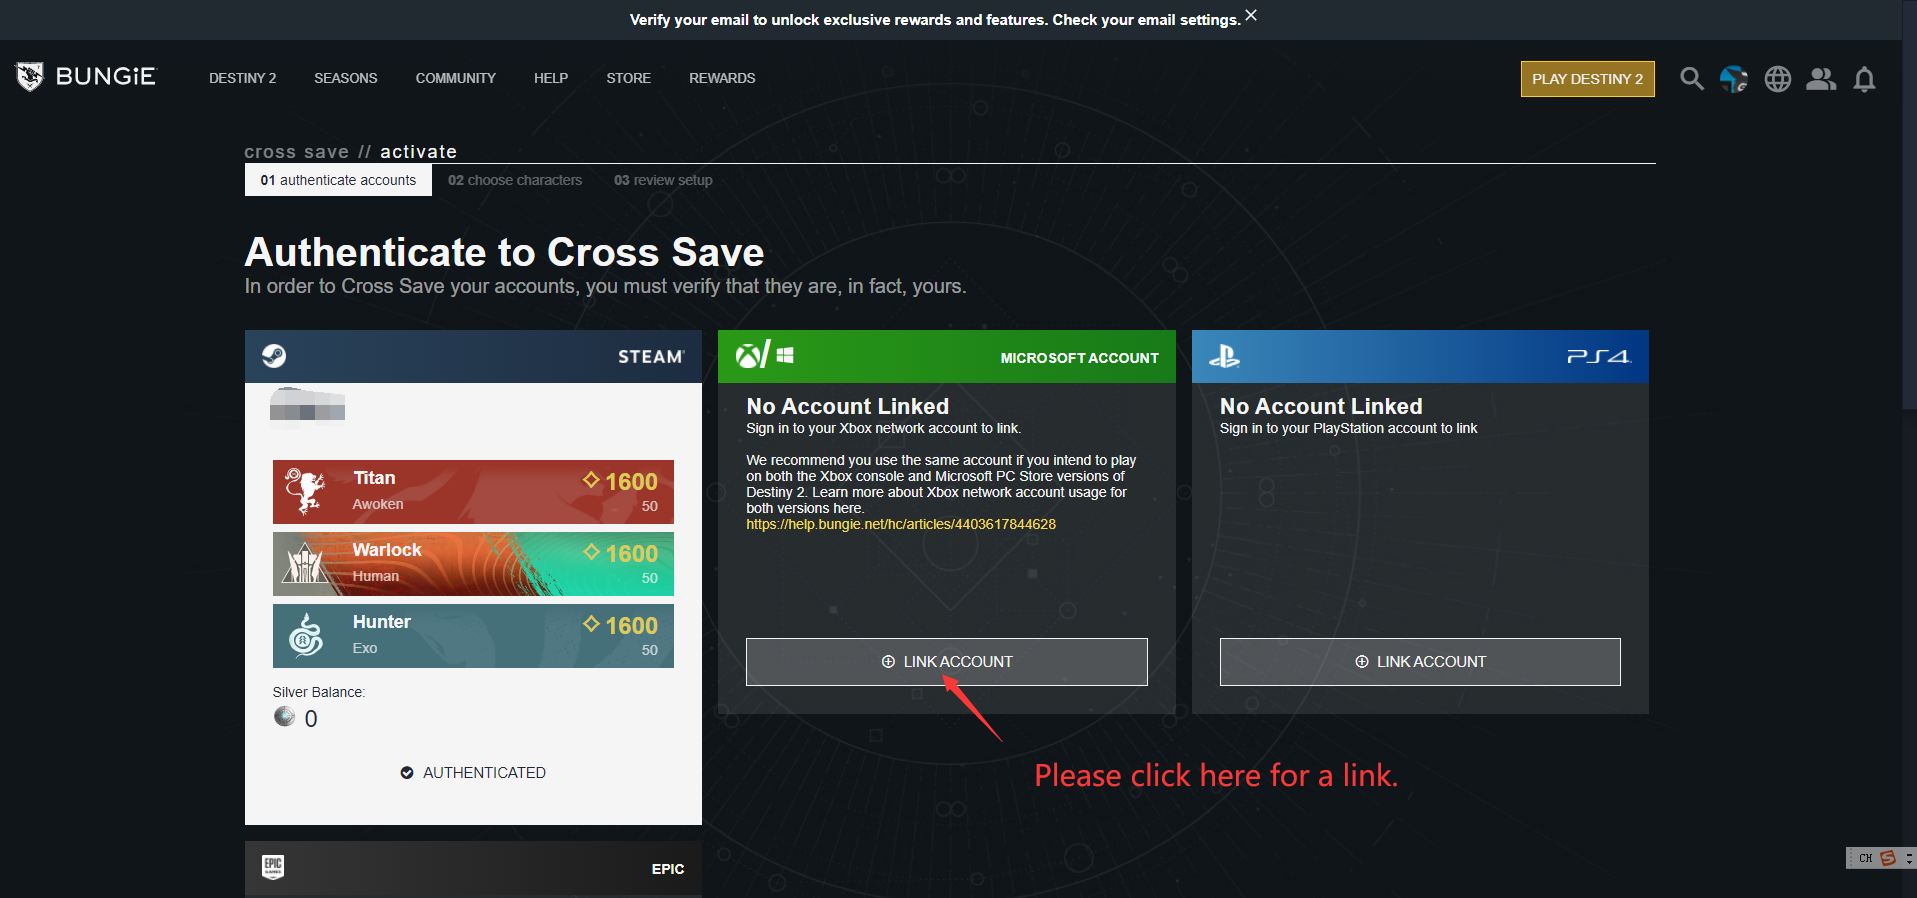Open the help.bungie.net article link
The width and height of the screenshot is (1917, 898).
click(x=901, y=524)
